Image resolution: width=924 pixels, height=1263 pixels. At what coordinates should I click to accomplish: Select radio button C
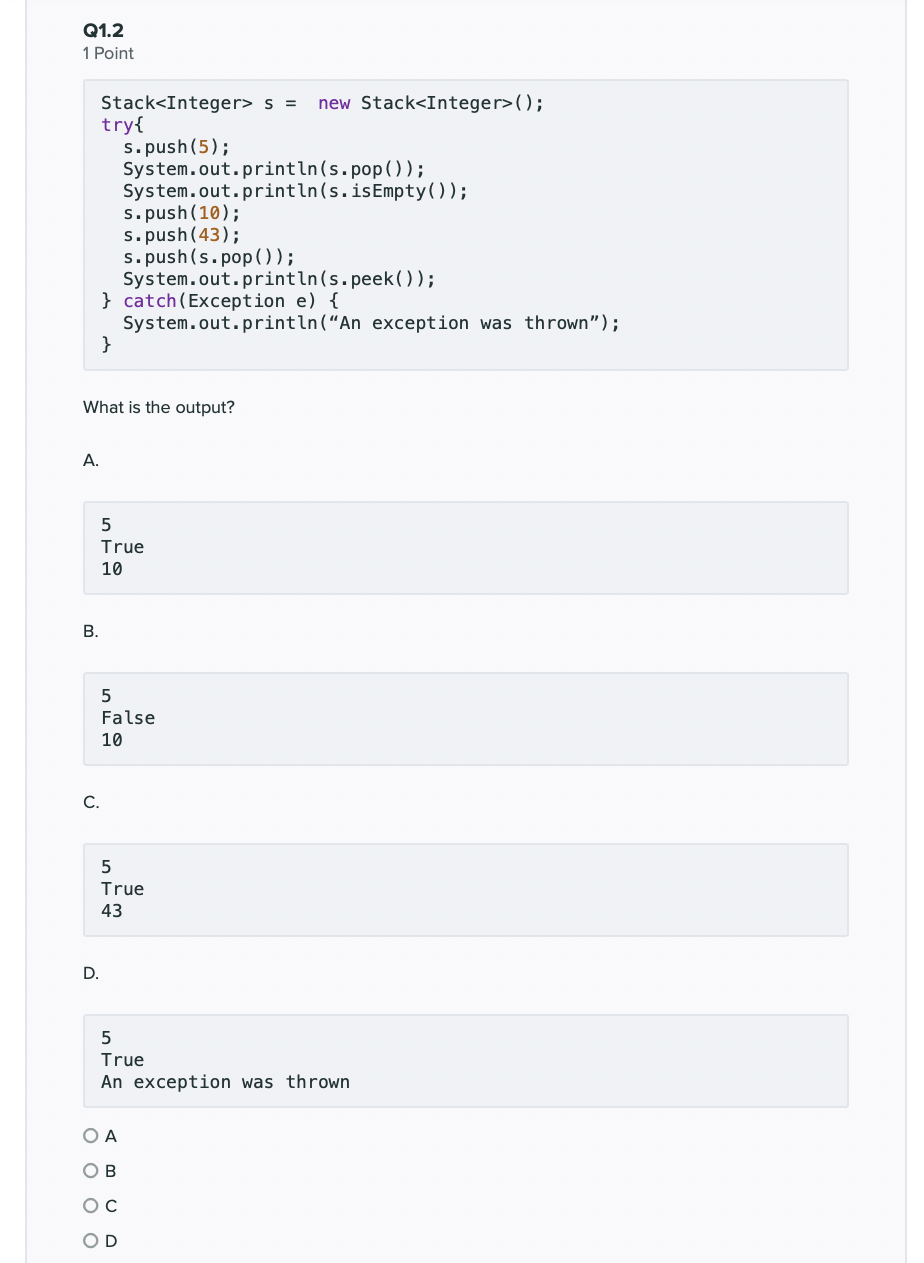pyautogui.click(x=91, y=1205)
